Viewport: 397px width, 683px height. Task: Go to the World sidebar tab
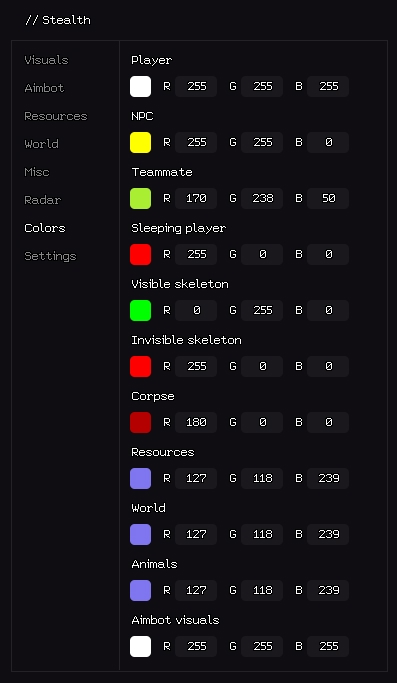(41, 144)
